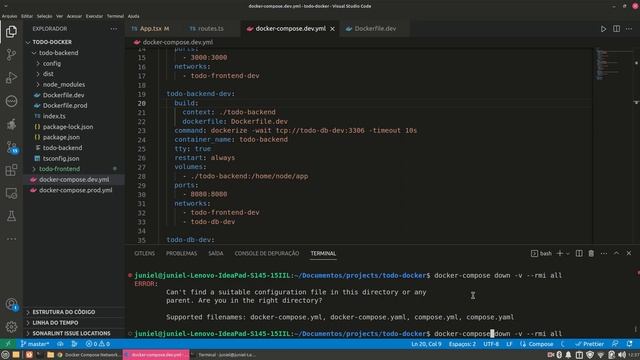Open the Explorer view in the activity bar
The width and height of the screenshot is (640, 360).
[11, 31]
